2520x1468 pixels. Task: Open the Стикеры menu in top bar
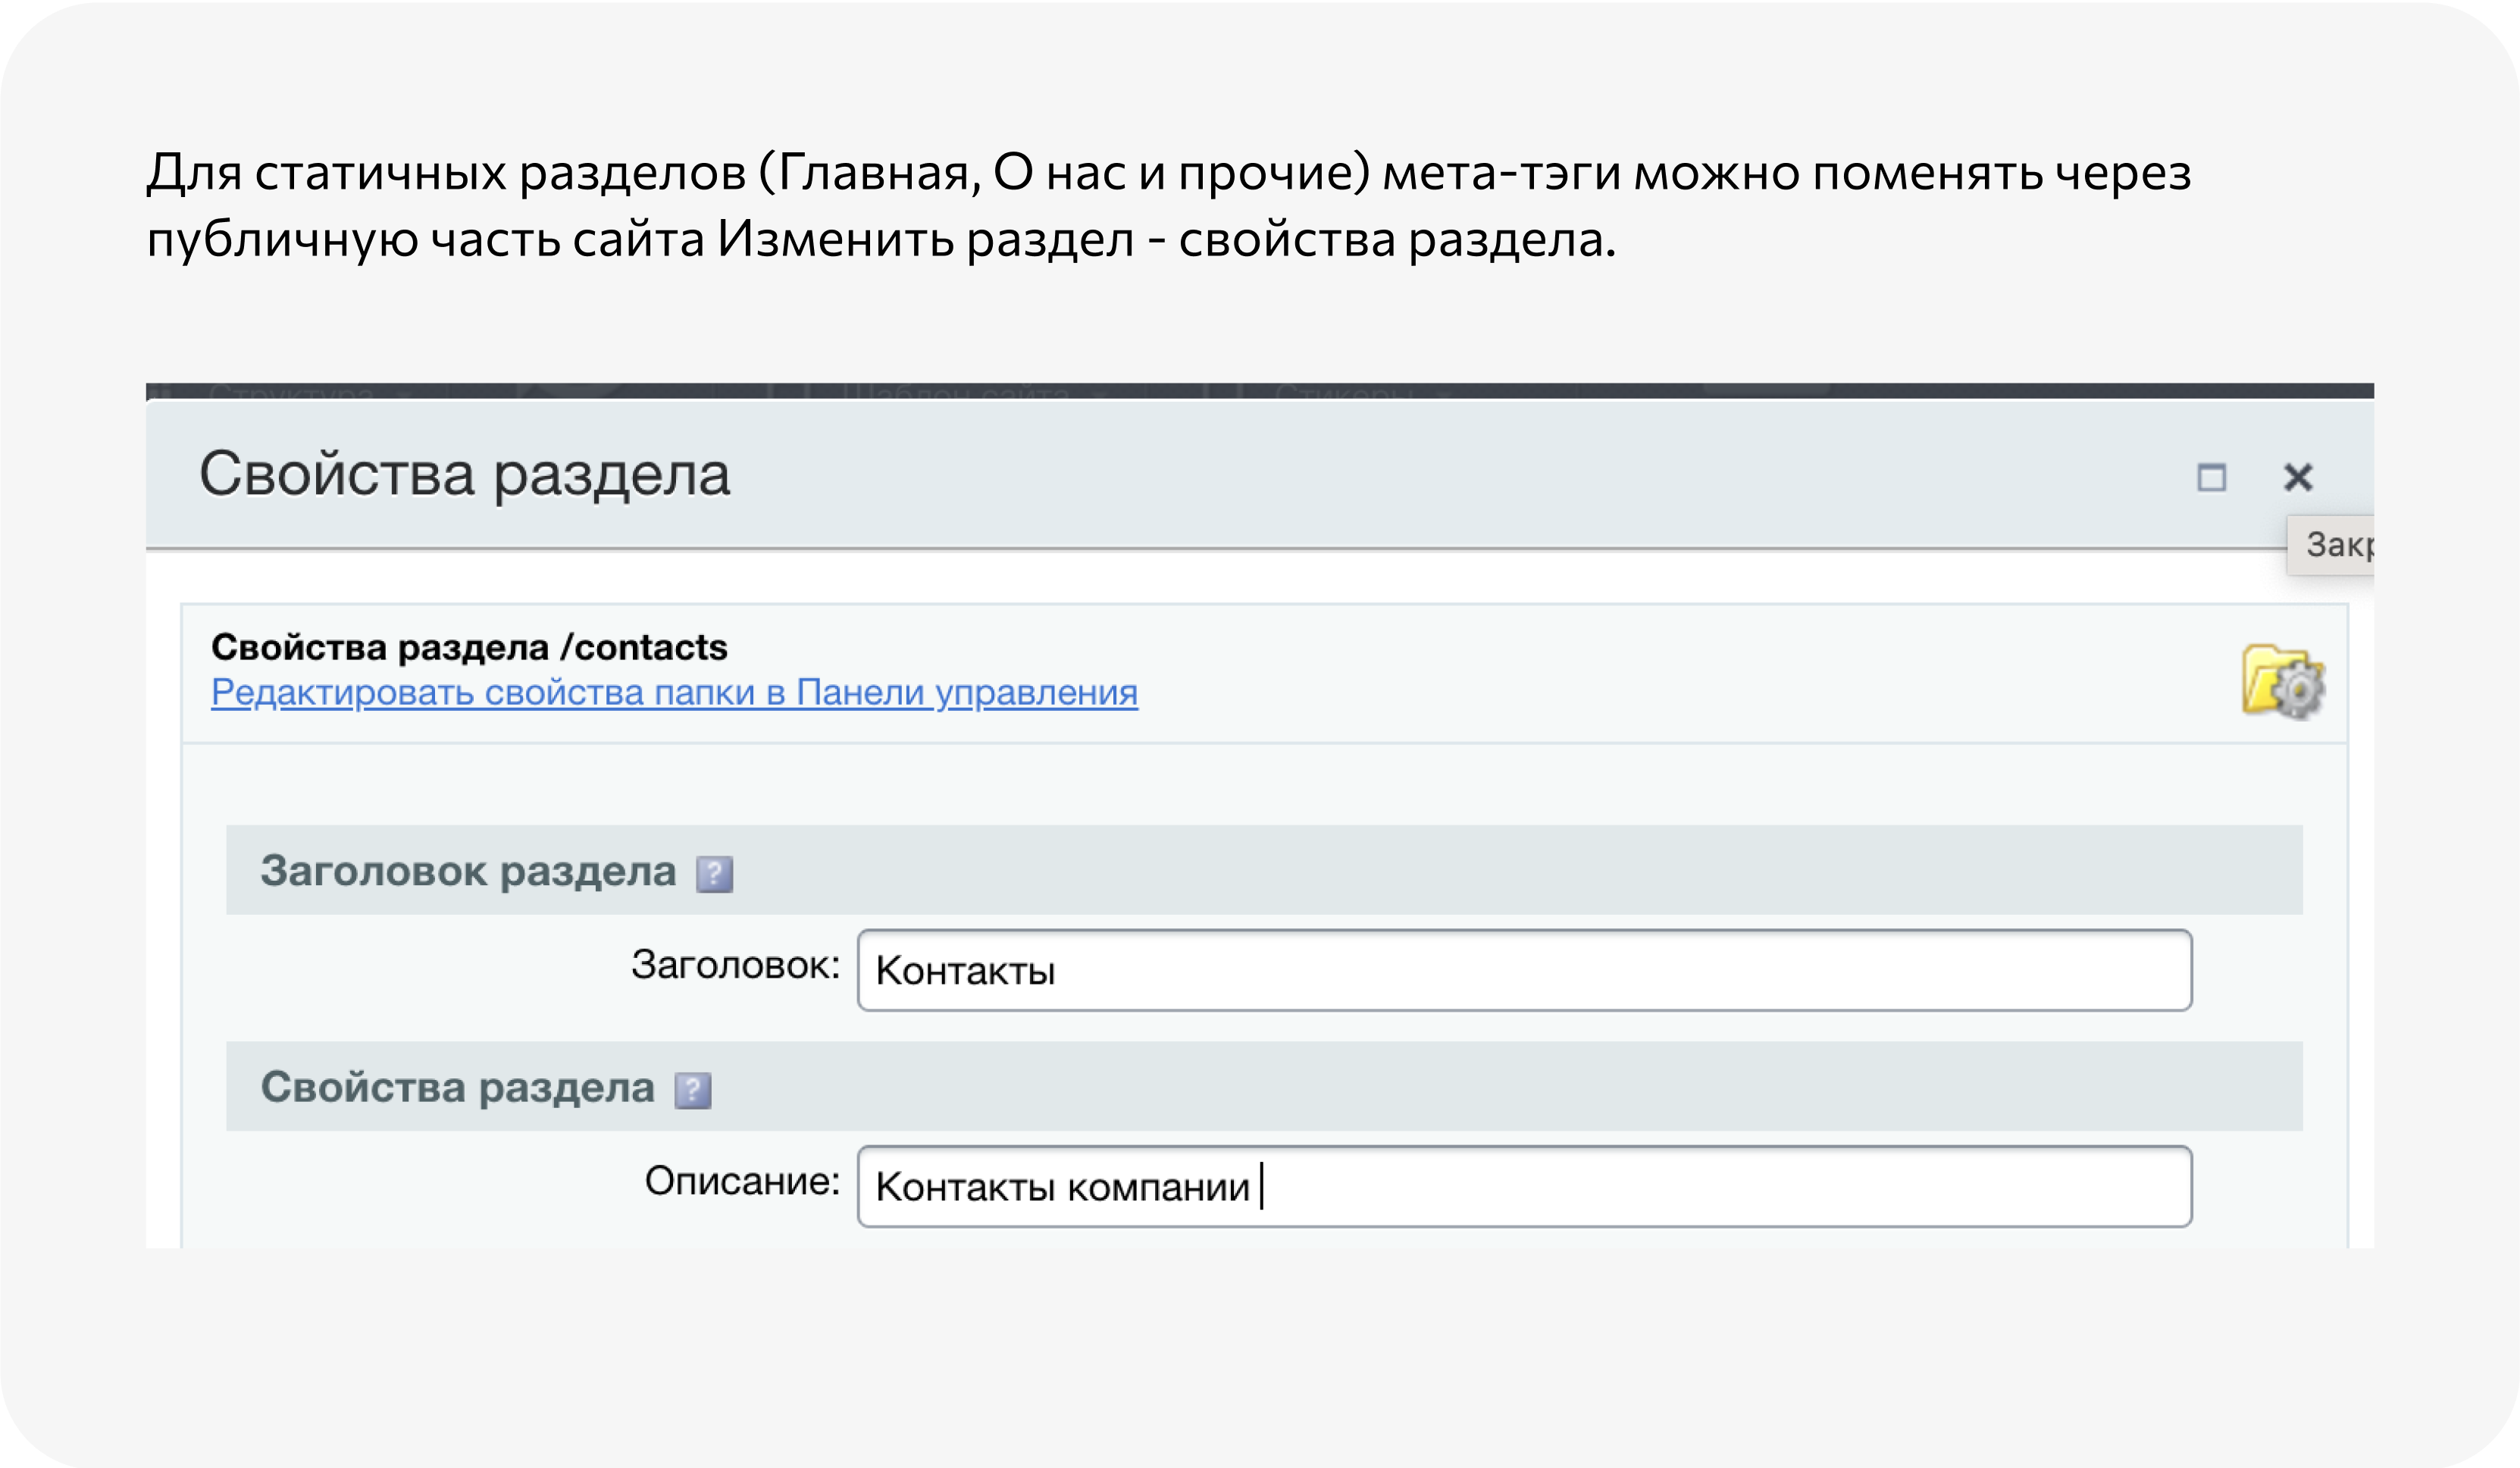coord(1343,392)
